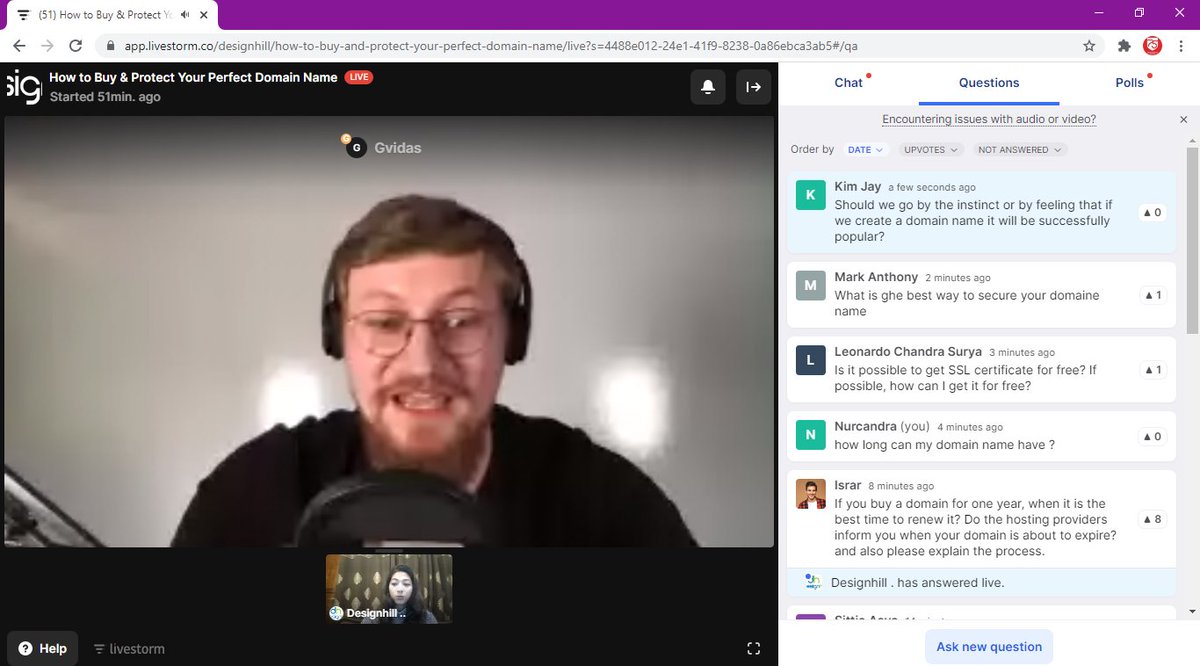Open the Polls tab

[x=1130, y=83]
